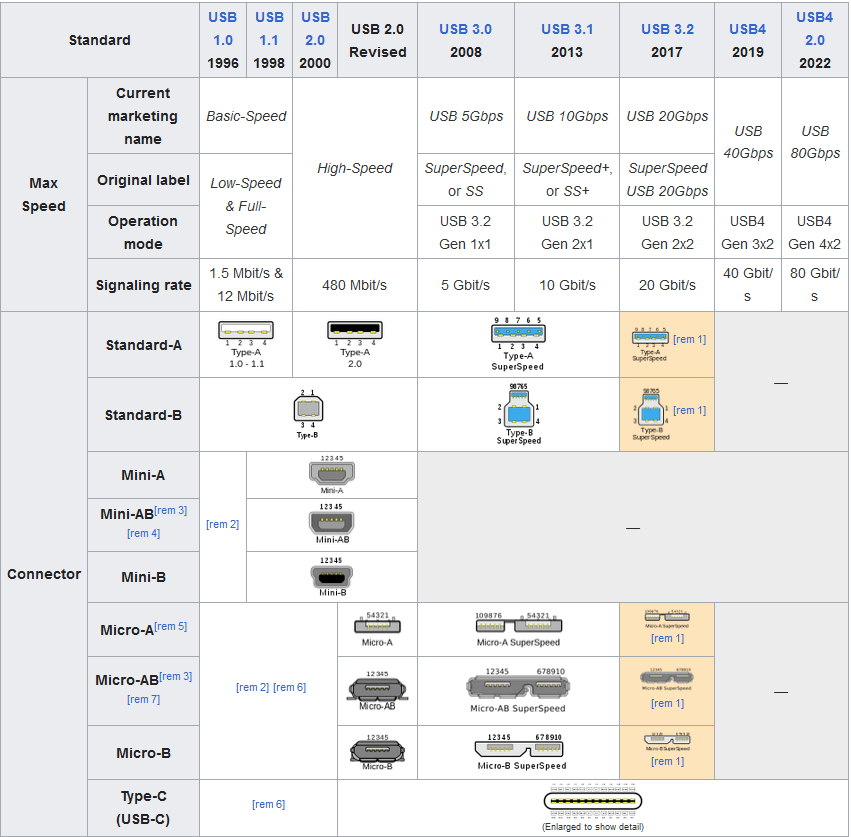The height and width of the screenshot is (837, 851).
Task: Open the USB4 2.0 header link
Action: tap(814, 28)
